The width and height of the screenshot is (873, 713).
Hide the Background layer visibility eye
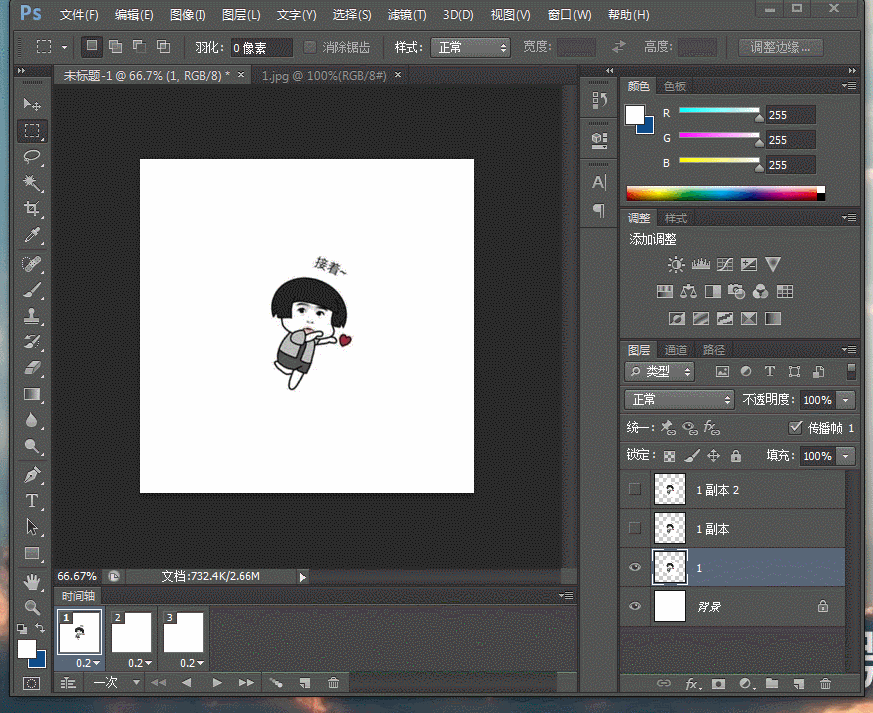pos(634,606)
